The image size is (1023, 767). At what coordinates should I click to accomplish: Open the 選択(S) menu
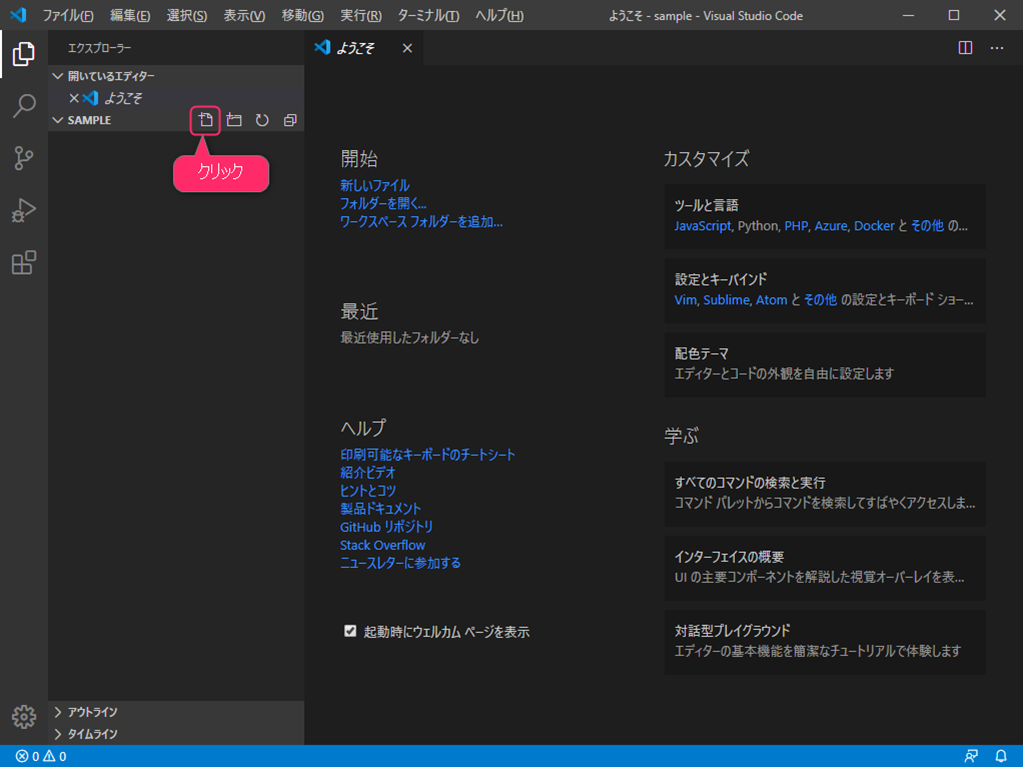pyautogui.click(x=187, y=16)
